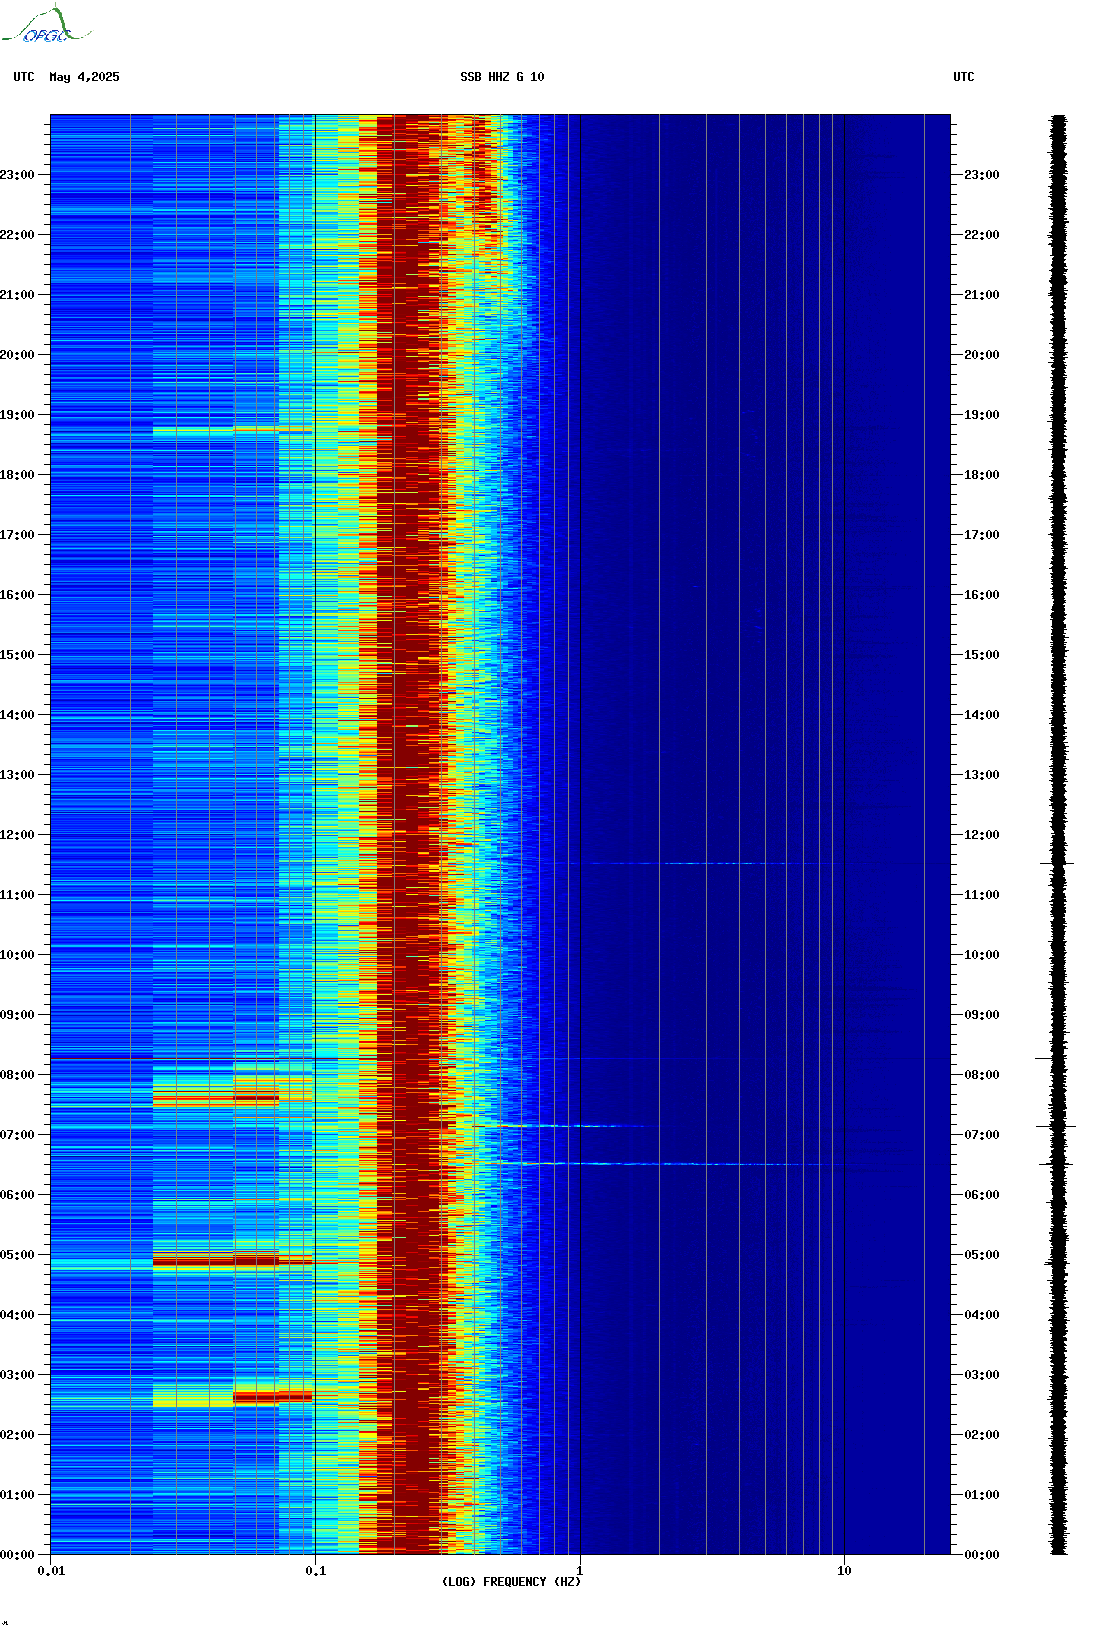Select the date text 'May 4,2025'

point(84,77)
